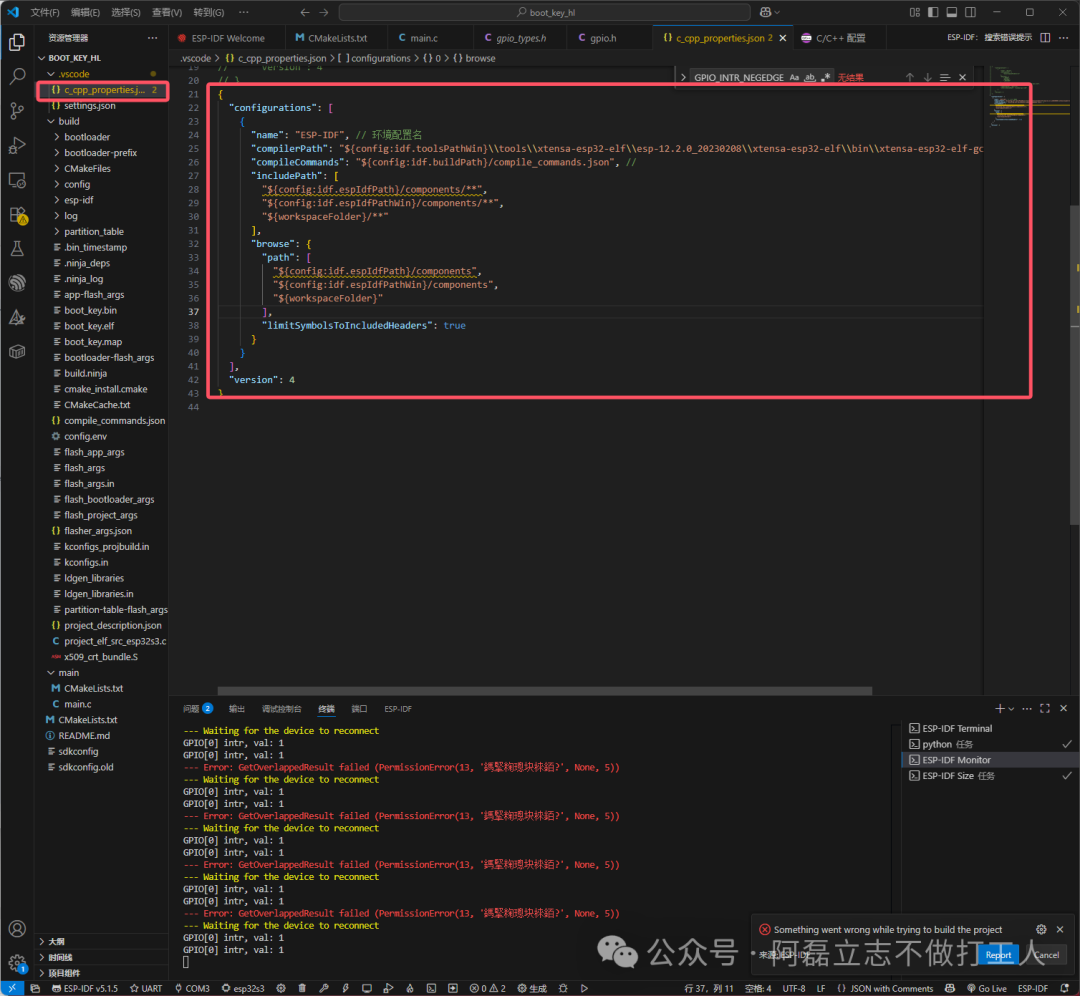
Task: Show errors and warnings count in status bar
Action: (488, 988)
